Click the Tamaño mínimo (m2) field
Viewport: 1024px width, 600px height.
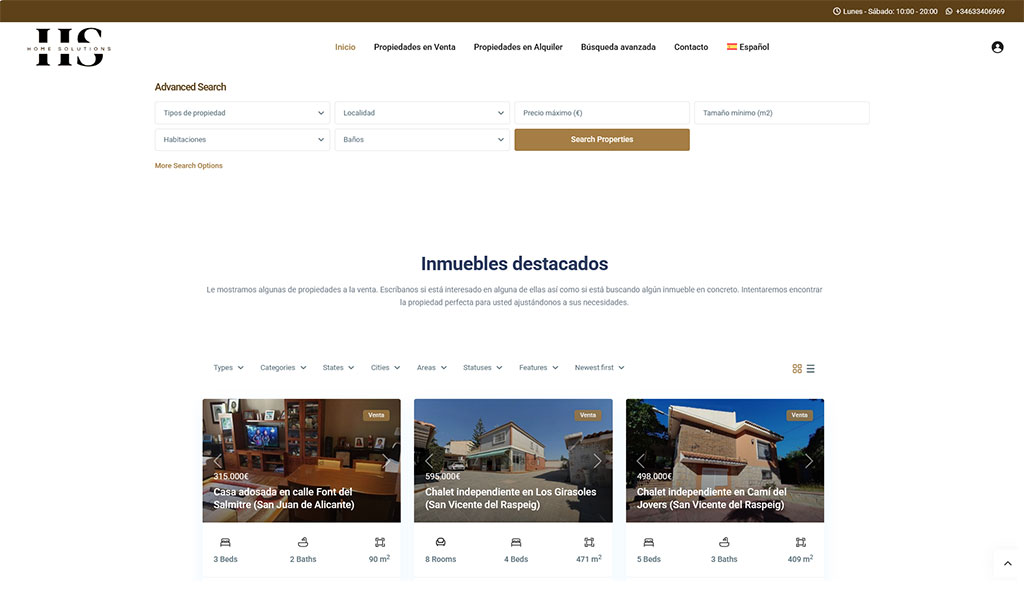point(782,113)
